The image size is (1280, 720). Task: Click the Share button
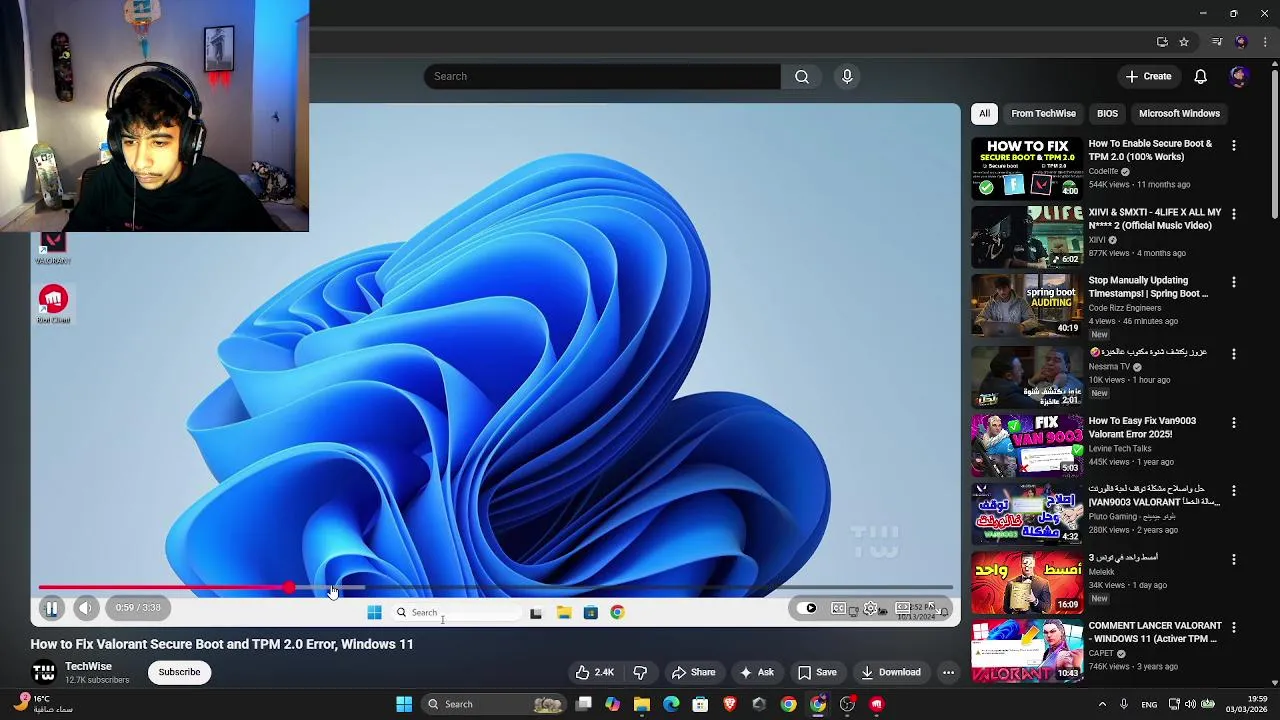(693, 672)
